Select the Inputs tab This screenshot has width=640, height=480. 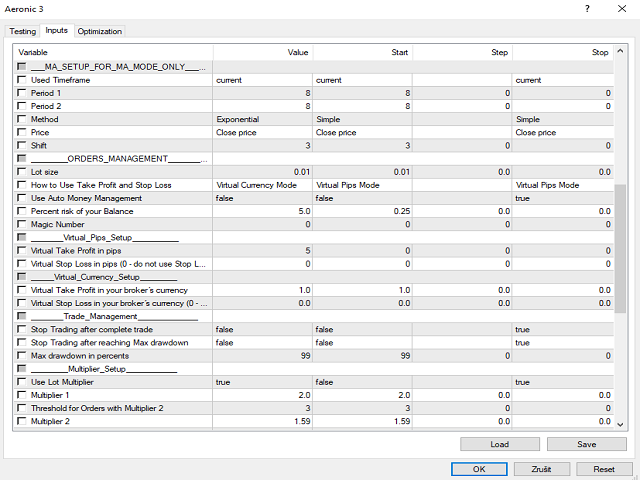point(57,31)
